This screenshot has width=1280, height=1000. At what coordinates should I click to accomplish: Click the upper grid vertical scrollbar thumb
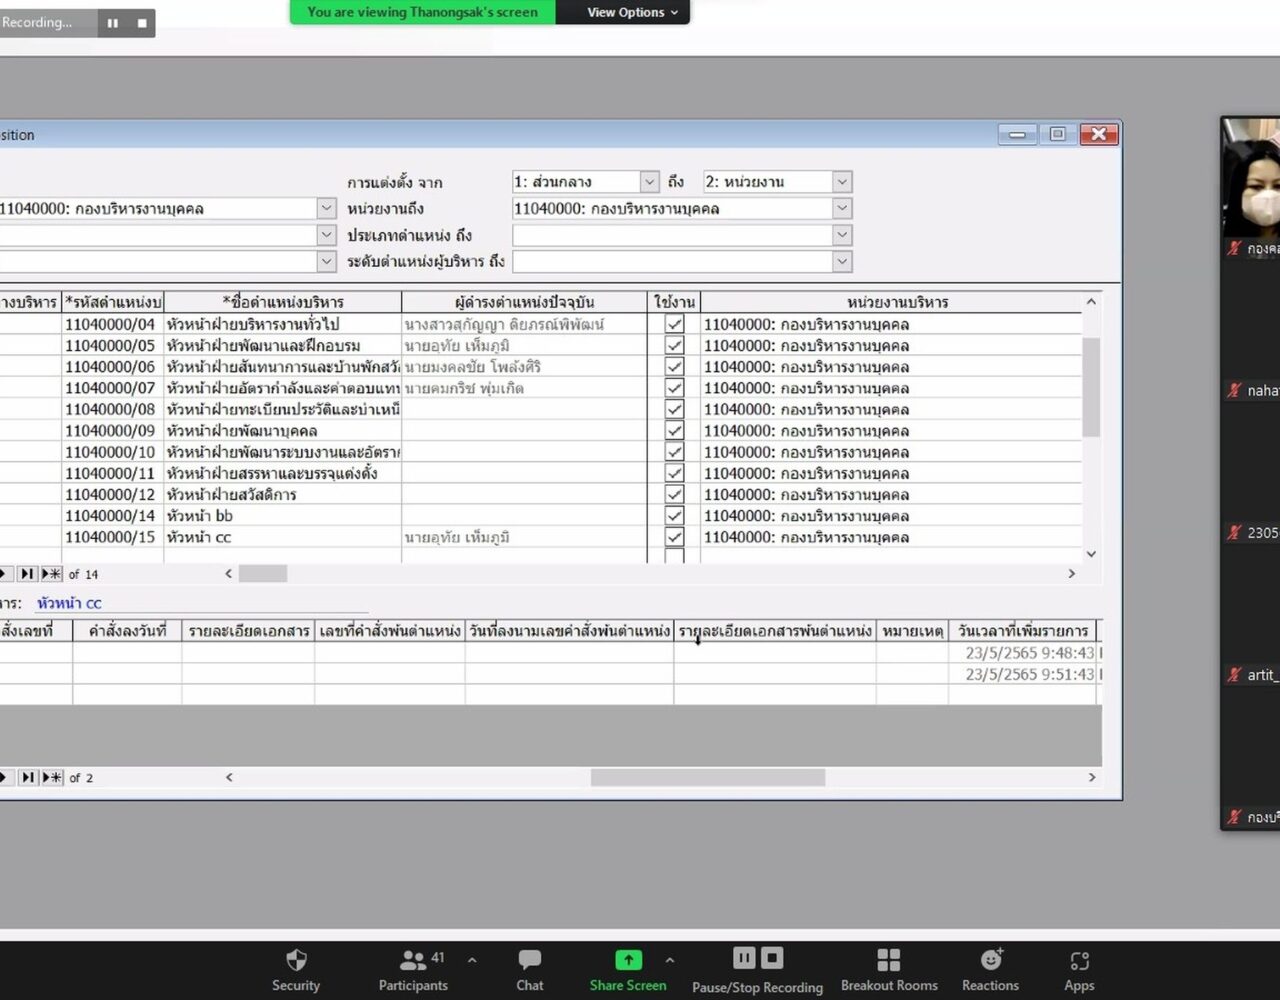coord(1091,387)
